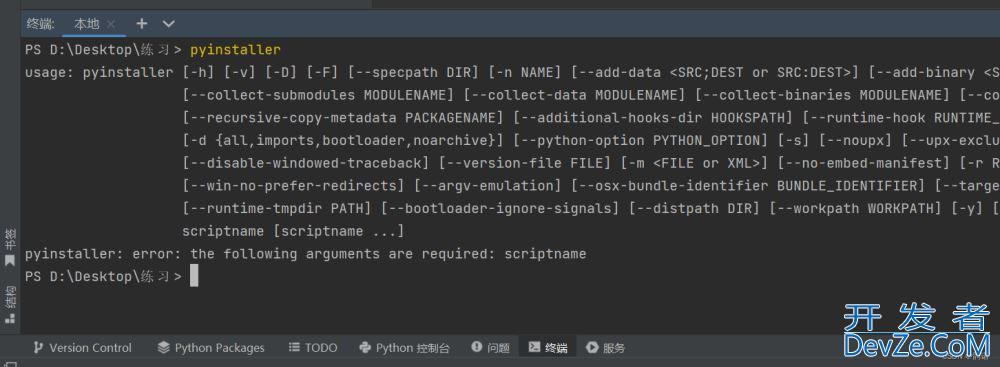Image resolution: width=1000 pixels, height=367 pixels.
Task: Open a new terminal session with plus icon
Action: (142, 24)
